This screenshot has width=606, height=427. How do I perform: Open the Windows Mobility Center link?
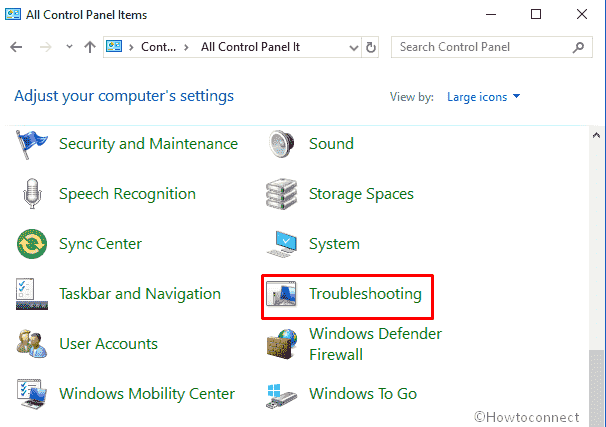pyautogui.click(x=147, y=394)
